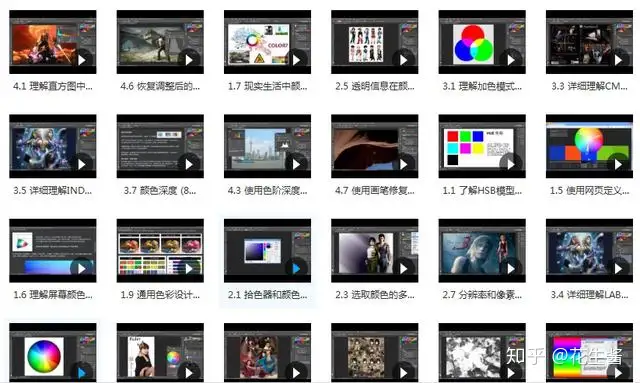Image resolution: width=640 pixels, height=383 pixels.
Task: Play the 3.4 详细理解LAB video
Action: 618,268
